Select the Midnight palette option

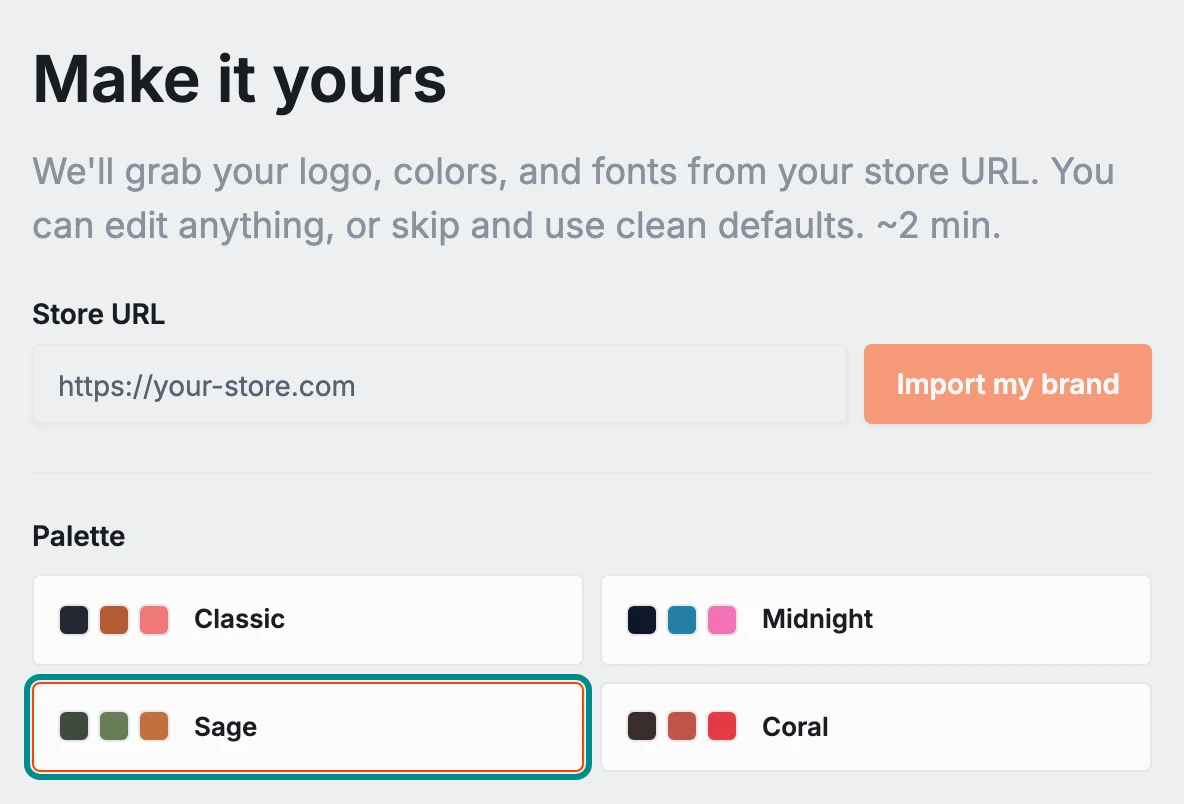coord(876,620)
